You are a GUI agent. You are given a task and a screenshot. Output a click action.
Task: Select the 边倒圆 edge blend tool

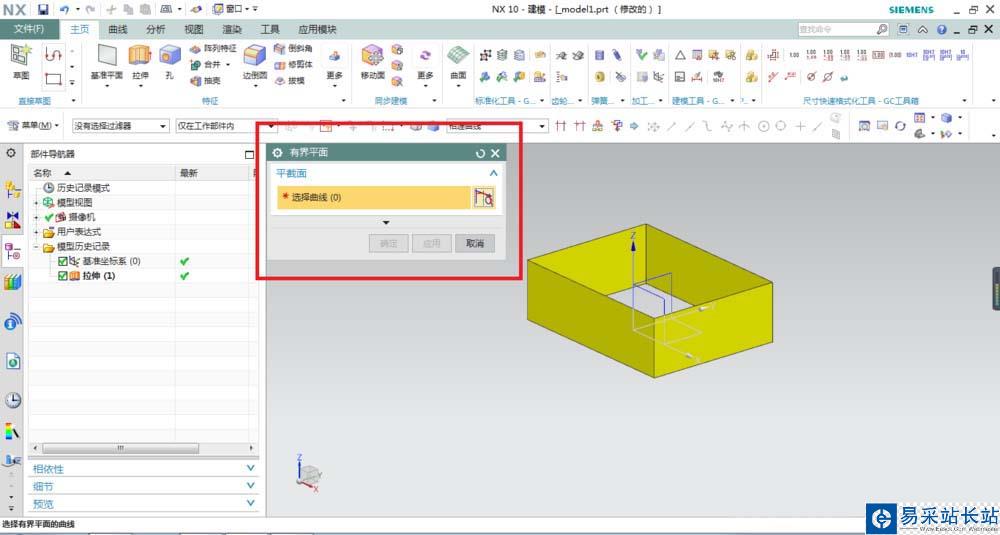point(254,62)
